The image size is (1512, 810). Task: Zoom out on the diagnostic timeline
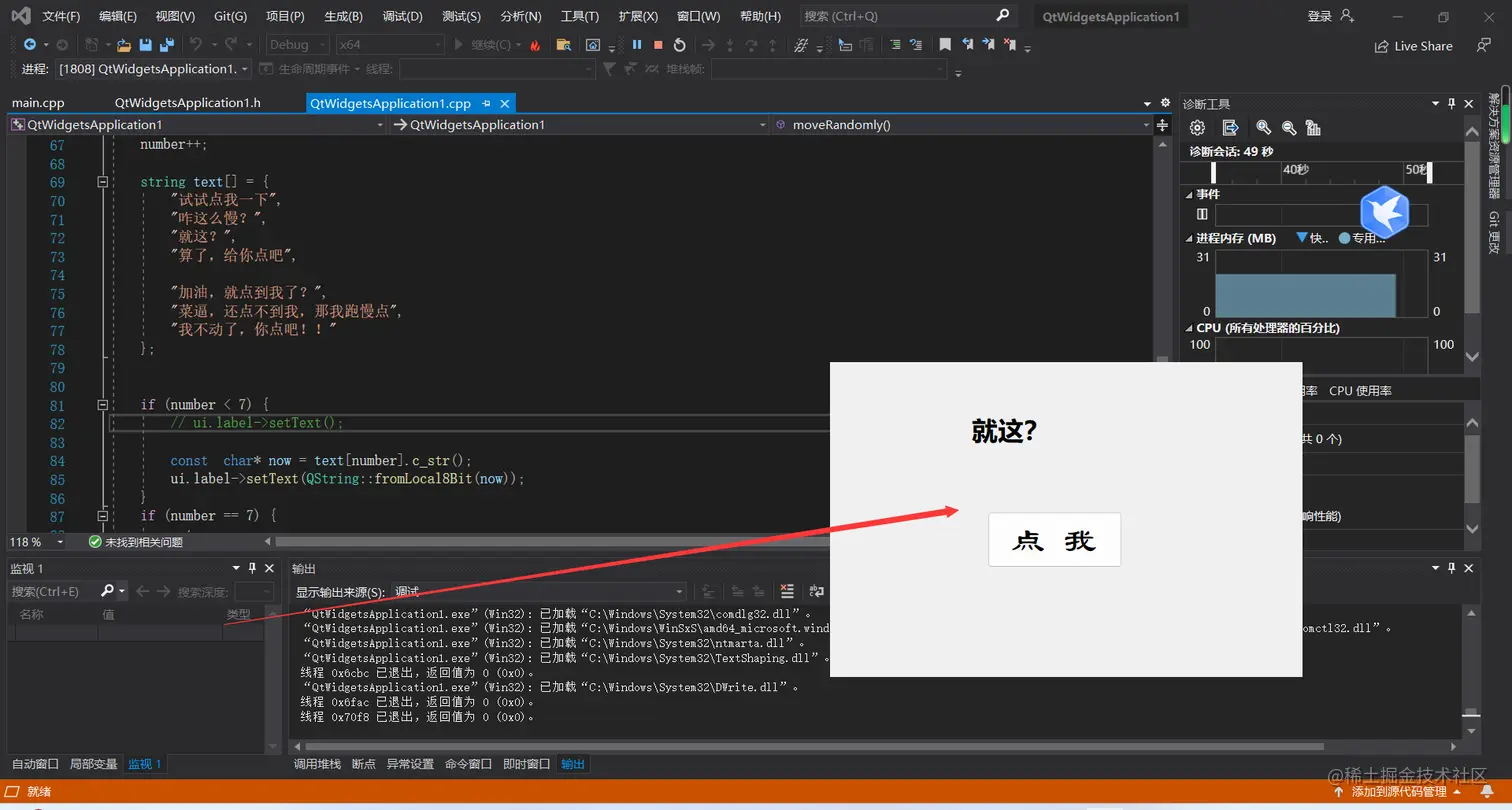(x=1289, y=127)
